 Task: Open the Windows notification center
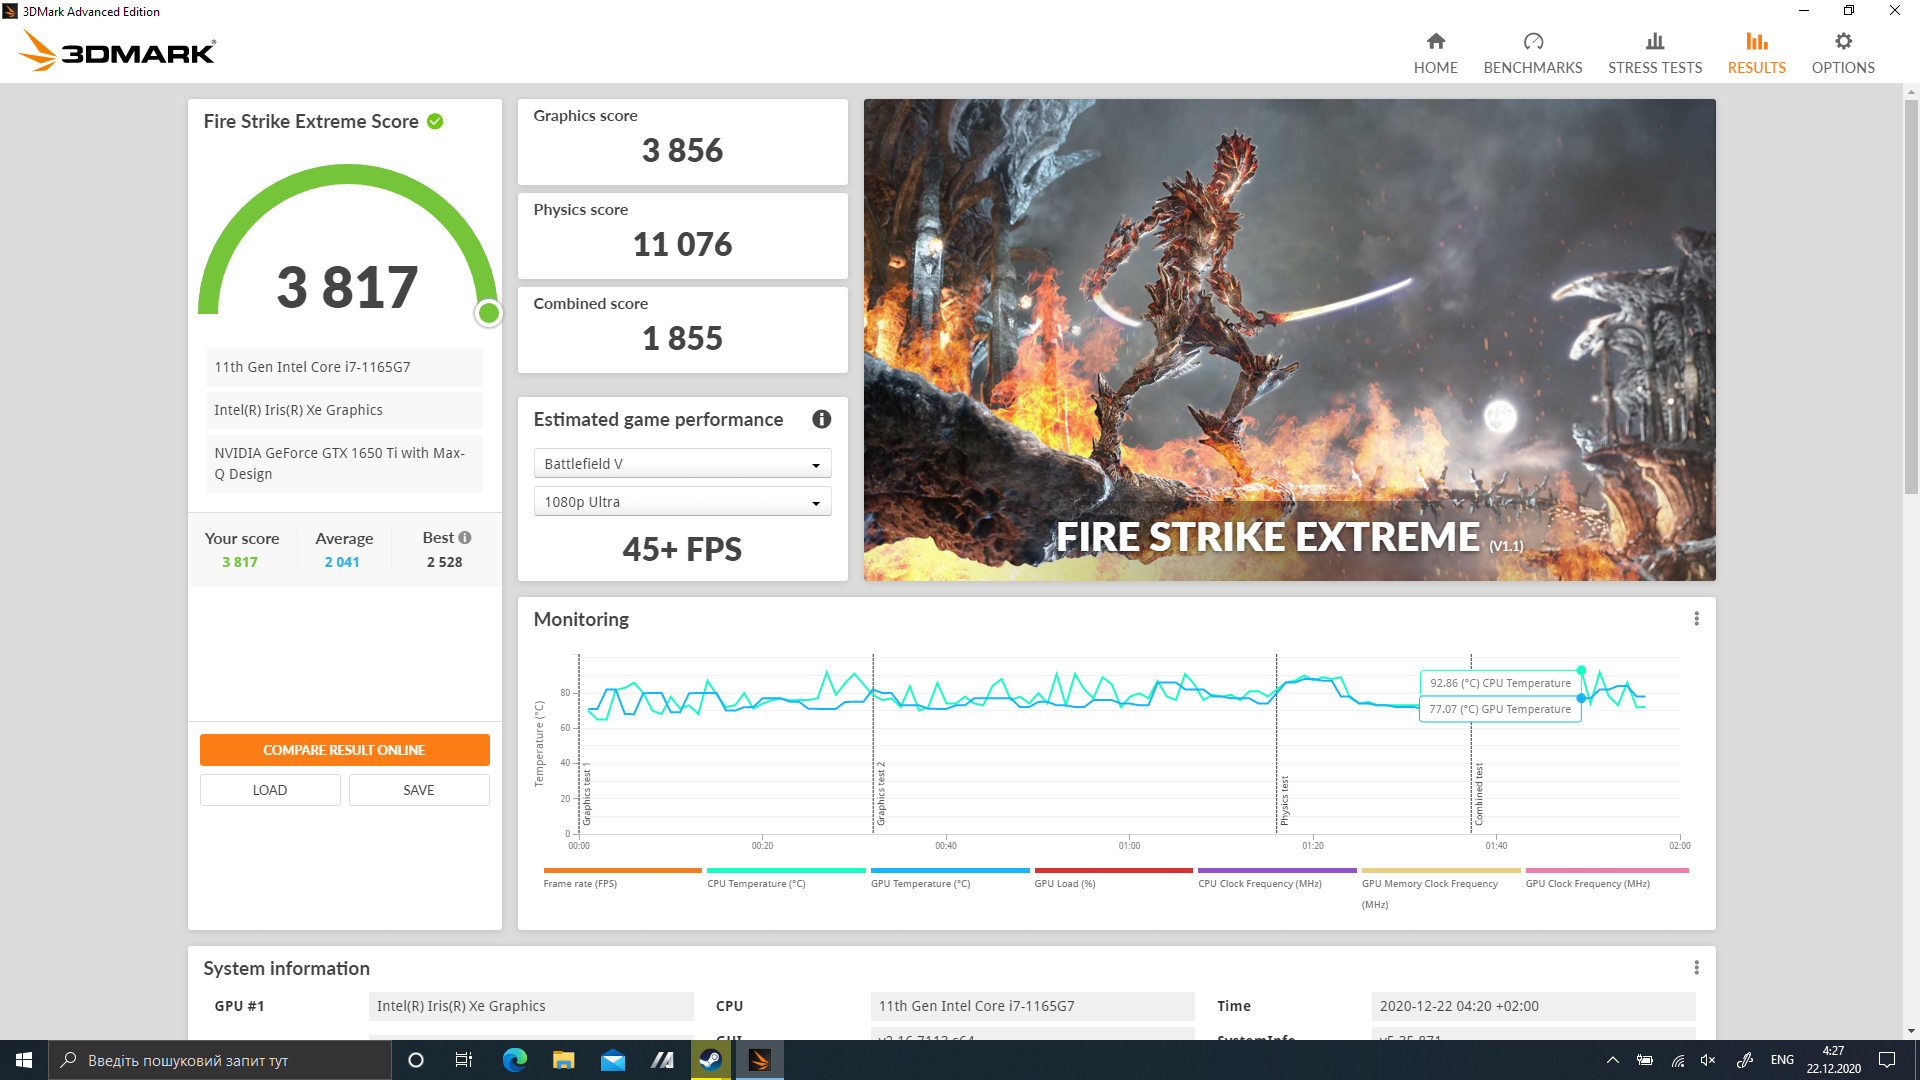(x=1887, y=1060)
